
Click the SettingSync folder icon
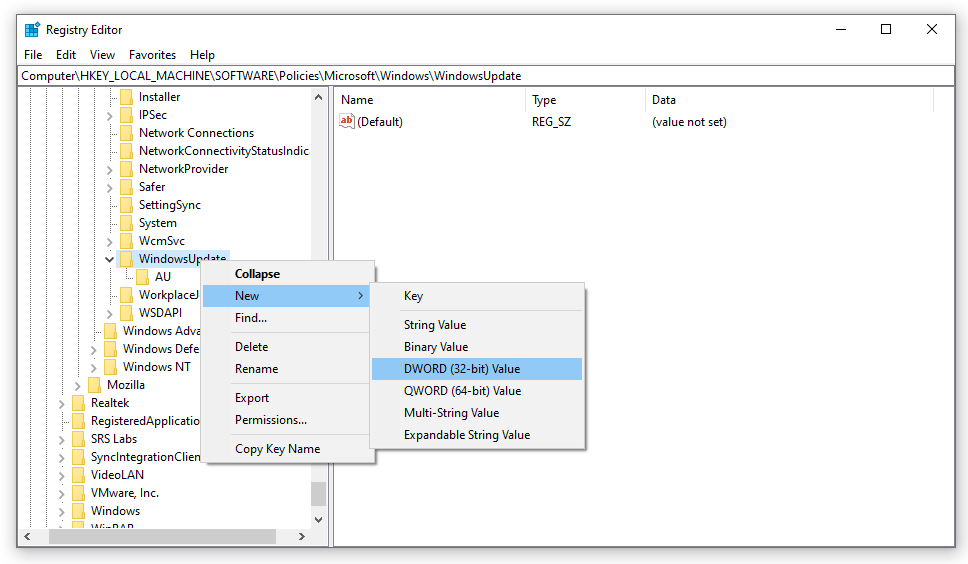coord(127,205)
